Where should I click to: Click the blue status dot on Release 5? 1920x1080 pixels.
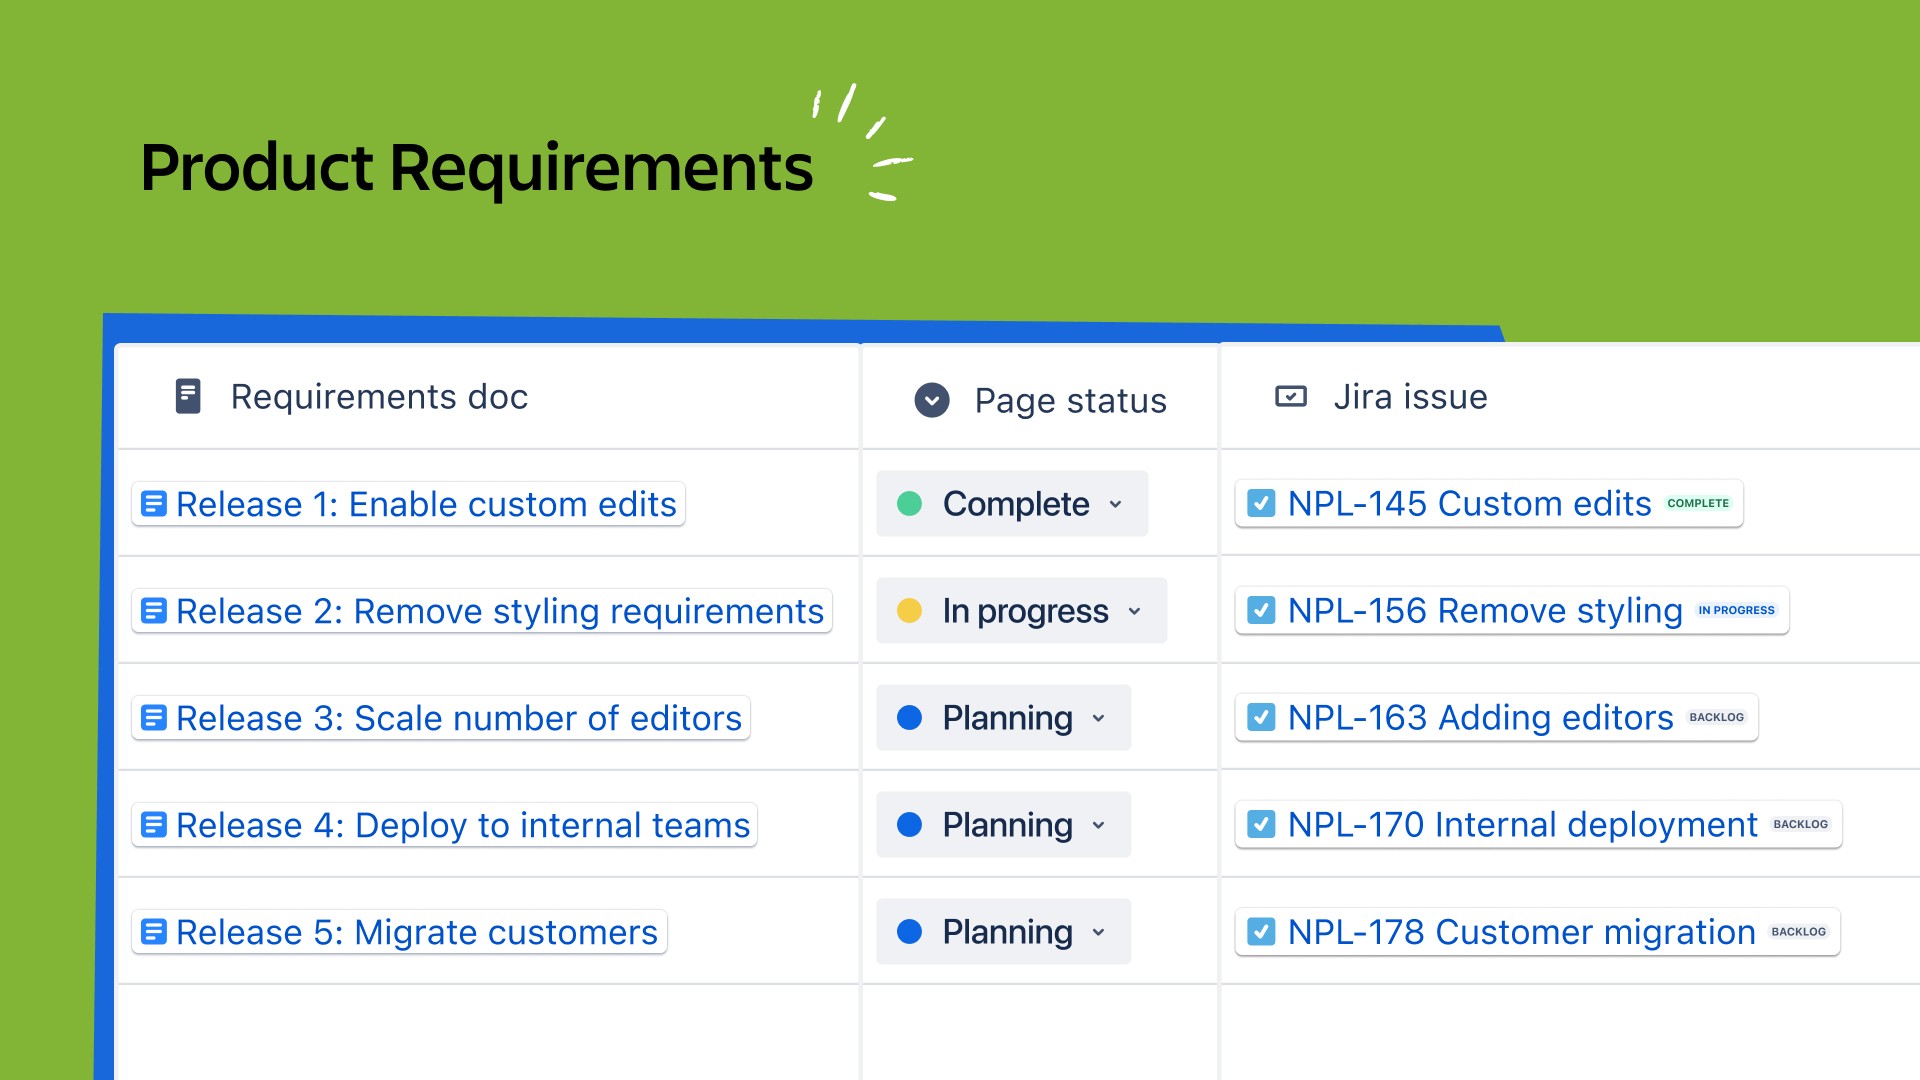click(x=909, y=932)
